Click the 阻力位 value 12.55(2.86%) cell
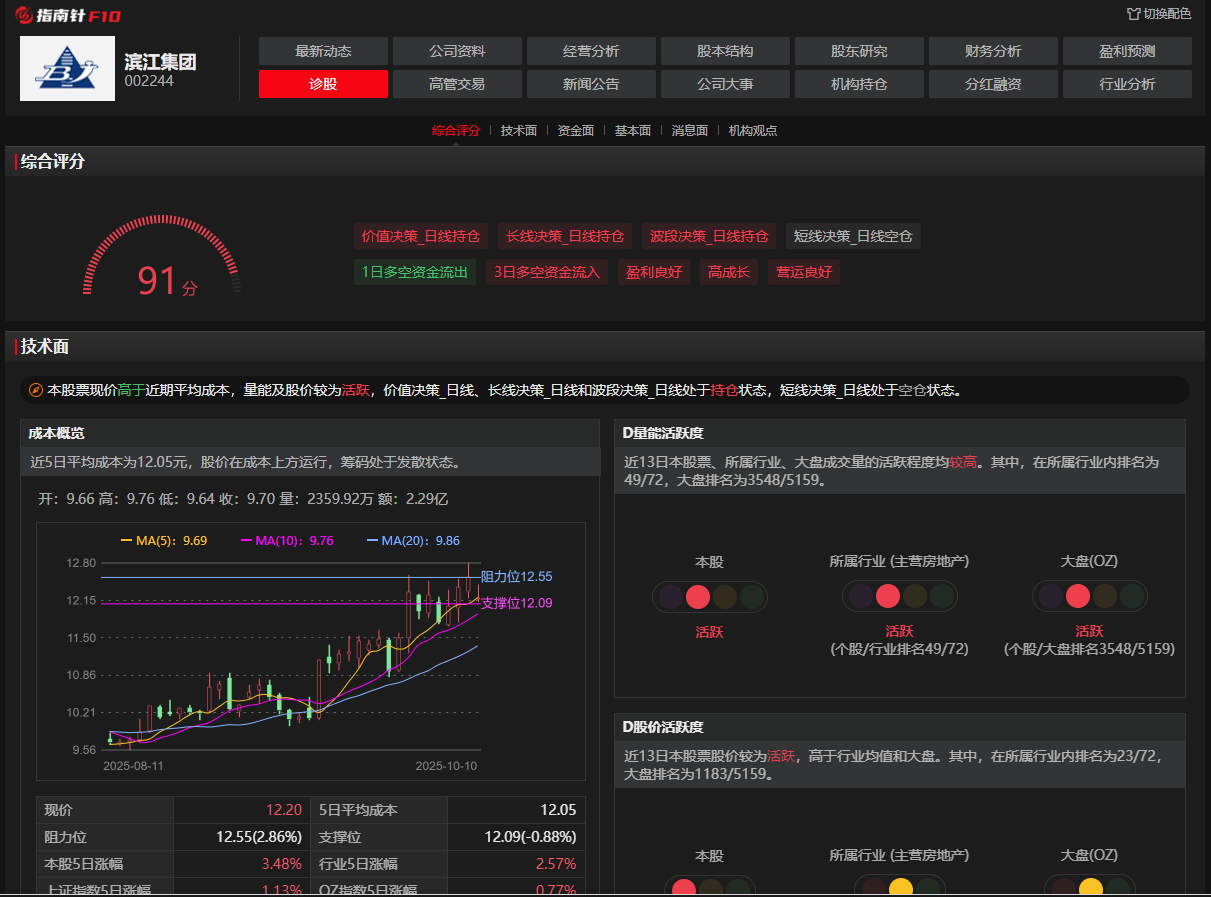 coord(242,837)
